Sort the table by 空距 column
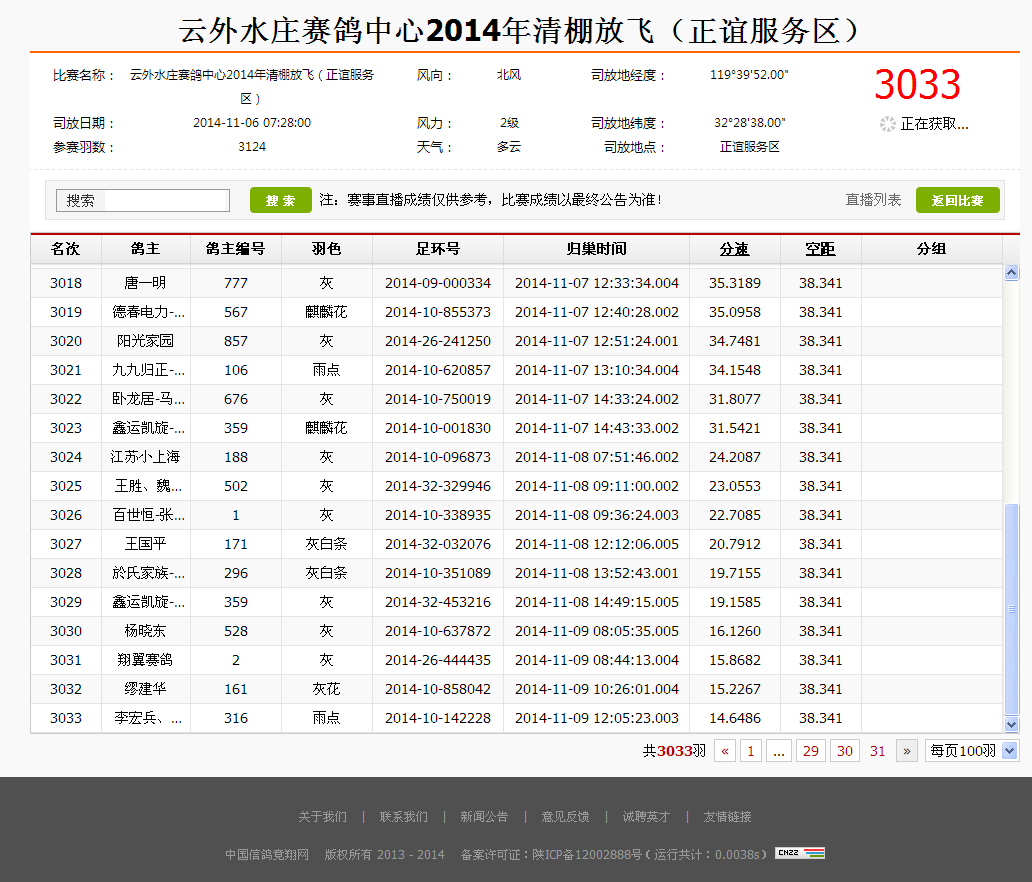Viewport: 1032px width, 882px height. pos(820,249)
